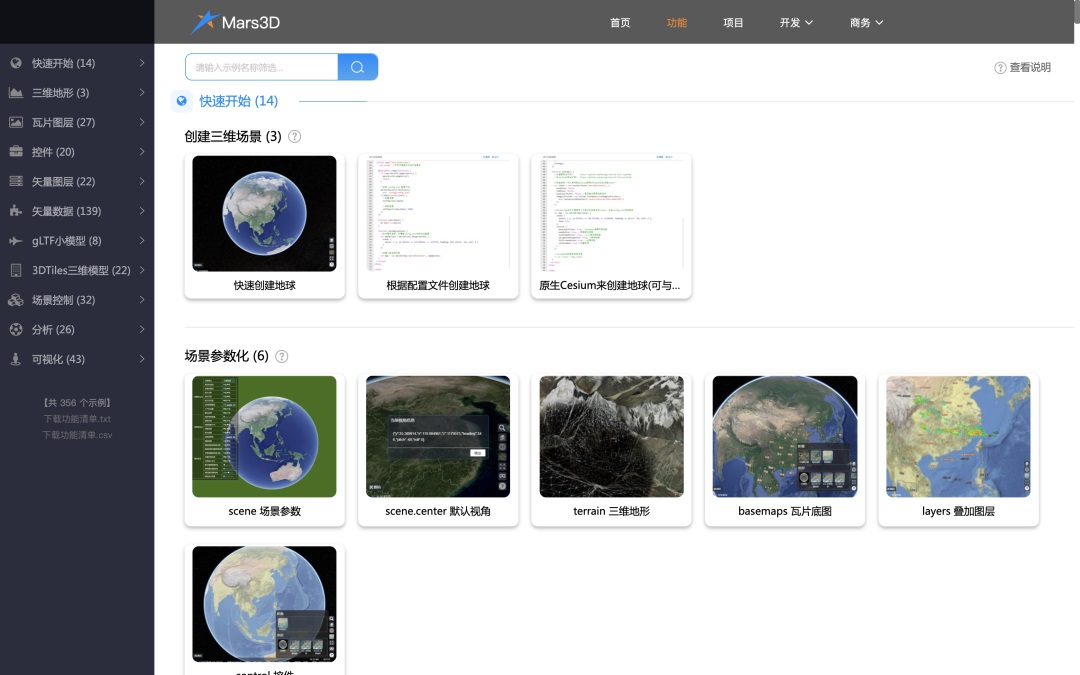Open the 开发 dropdown menu
Screen dimensions: 1080x675
point(796,22)
